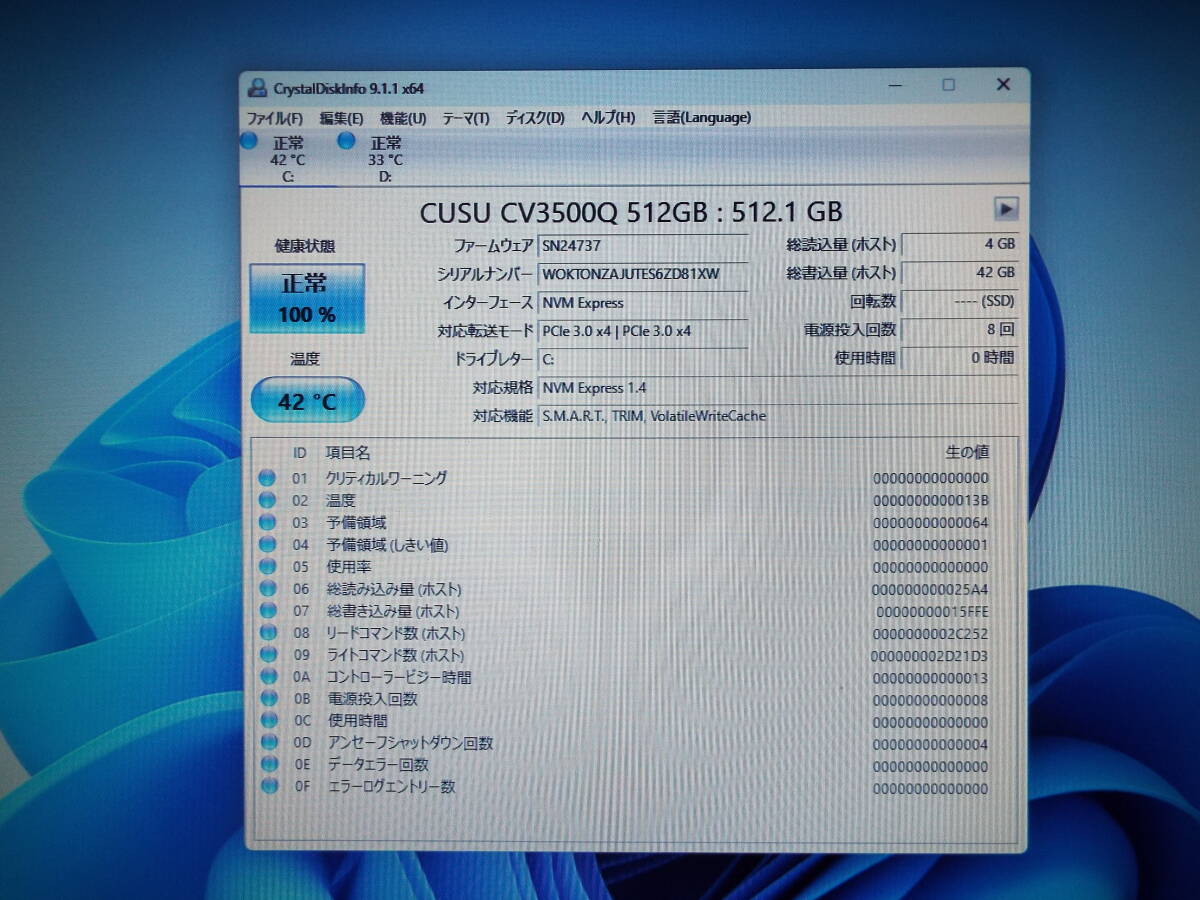Viewport: 1200px width, 900px height.
Task: Click the rotation rate value ---- (SSD)
Action: pos(960,300)
